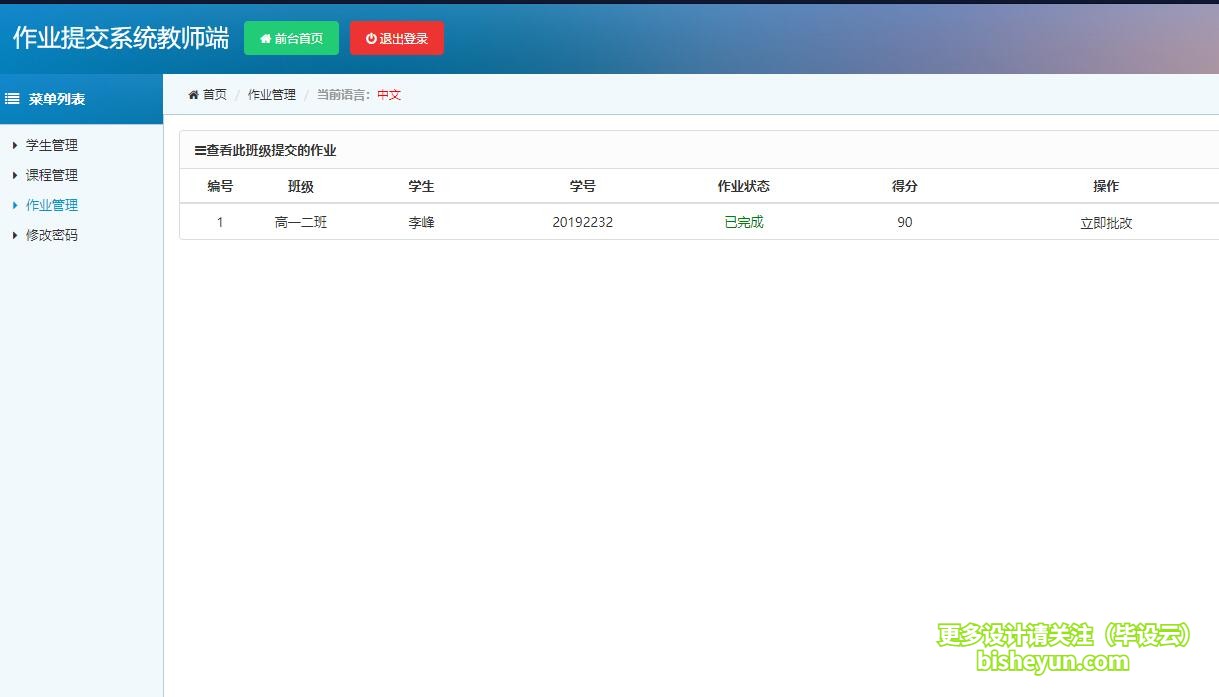Click student number 20192232
Viewport: 1219px width, 697px height.
click(x=583, y=222)
